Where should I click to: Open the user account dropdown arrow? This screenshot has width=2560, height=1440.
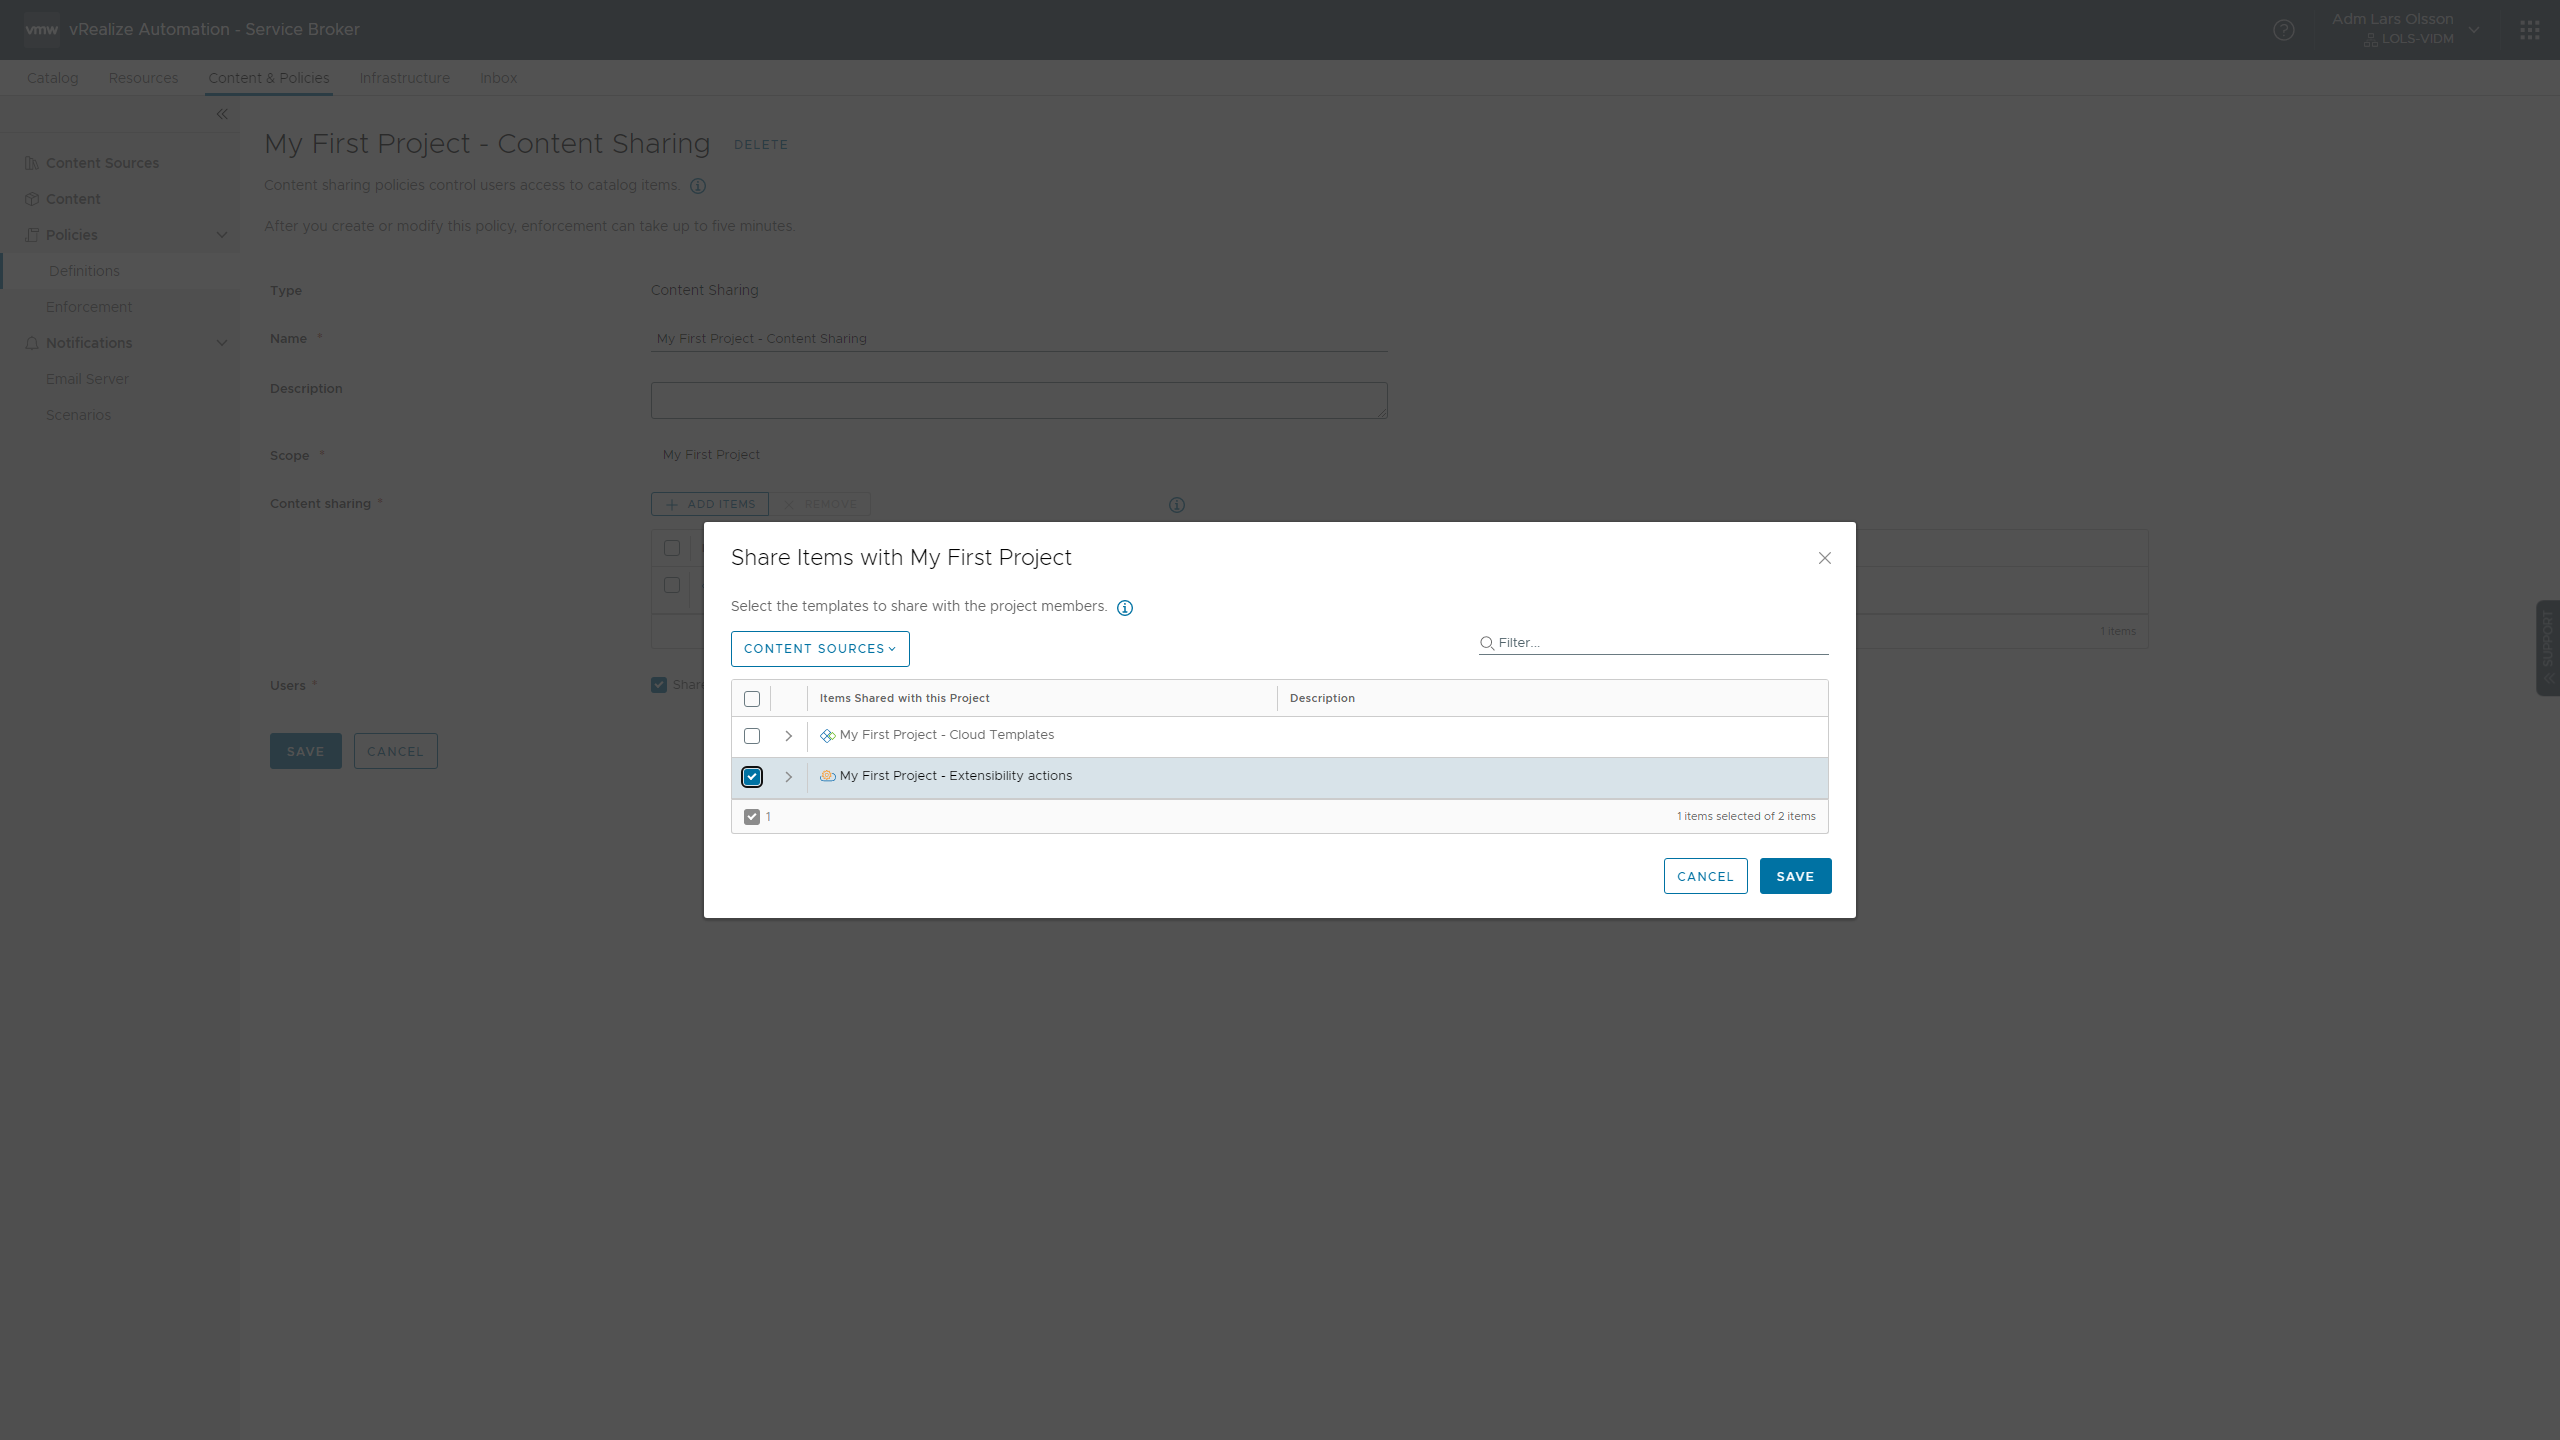click(x=2474, y=30)
